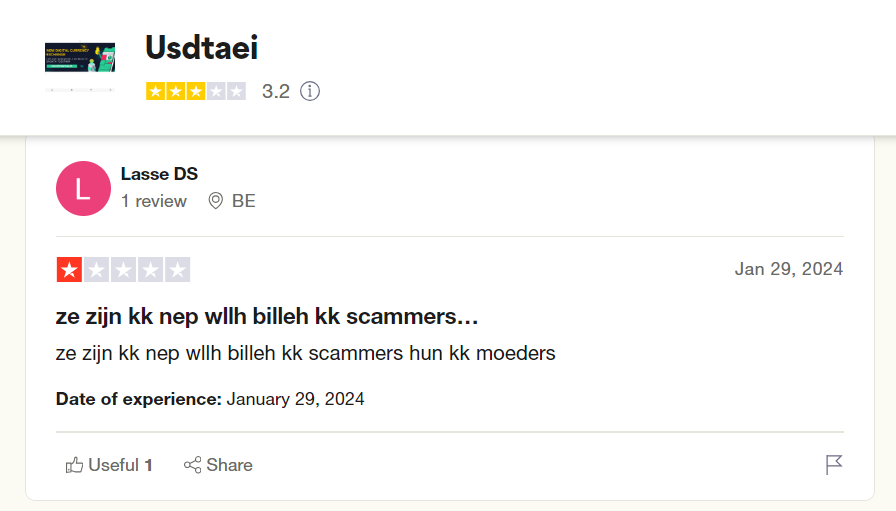896x511 pixels.
Task: Open the review title 'ze zijn kk nep...'
Action: coord(267,316)
